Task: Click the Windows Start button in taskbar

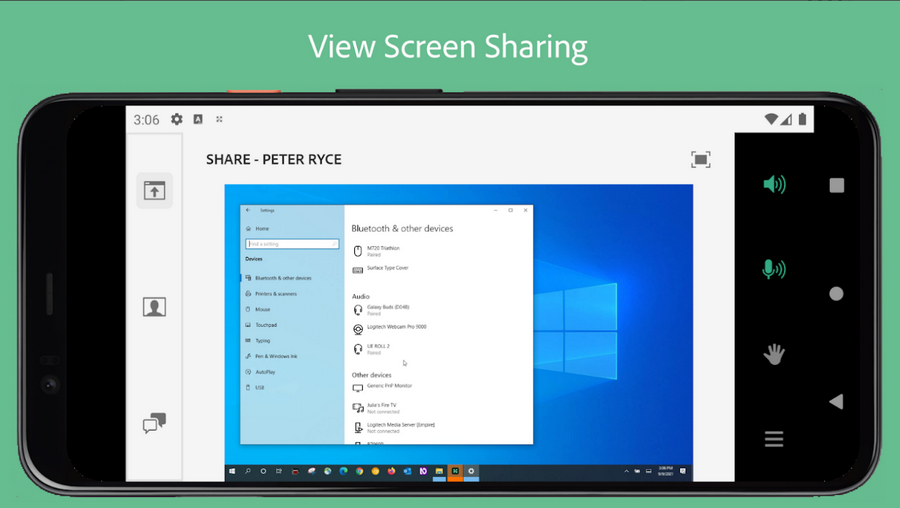Action: (232, 471)
